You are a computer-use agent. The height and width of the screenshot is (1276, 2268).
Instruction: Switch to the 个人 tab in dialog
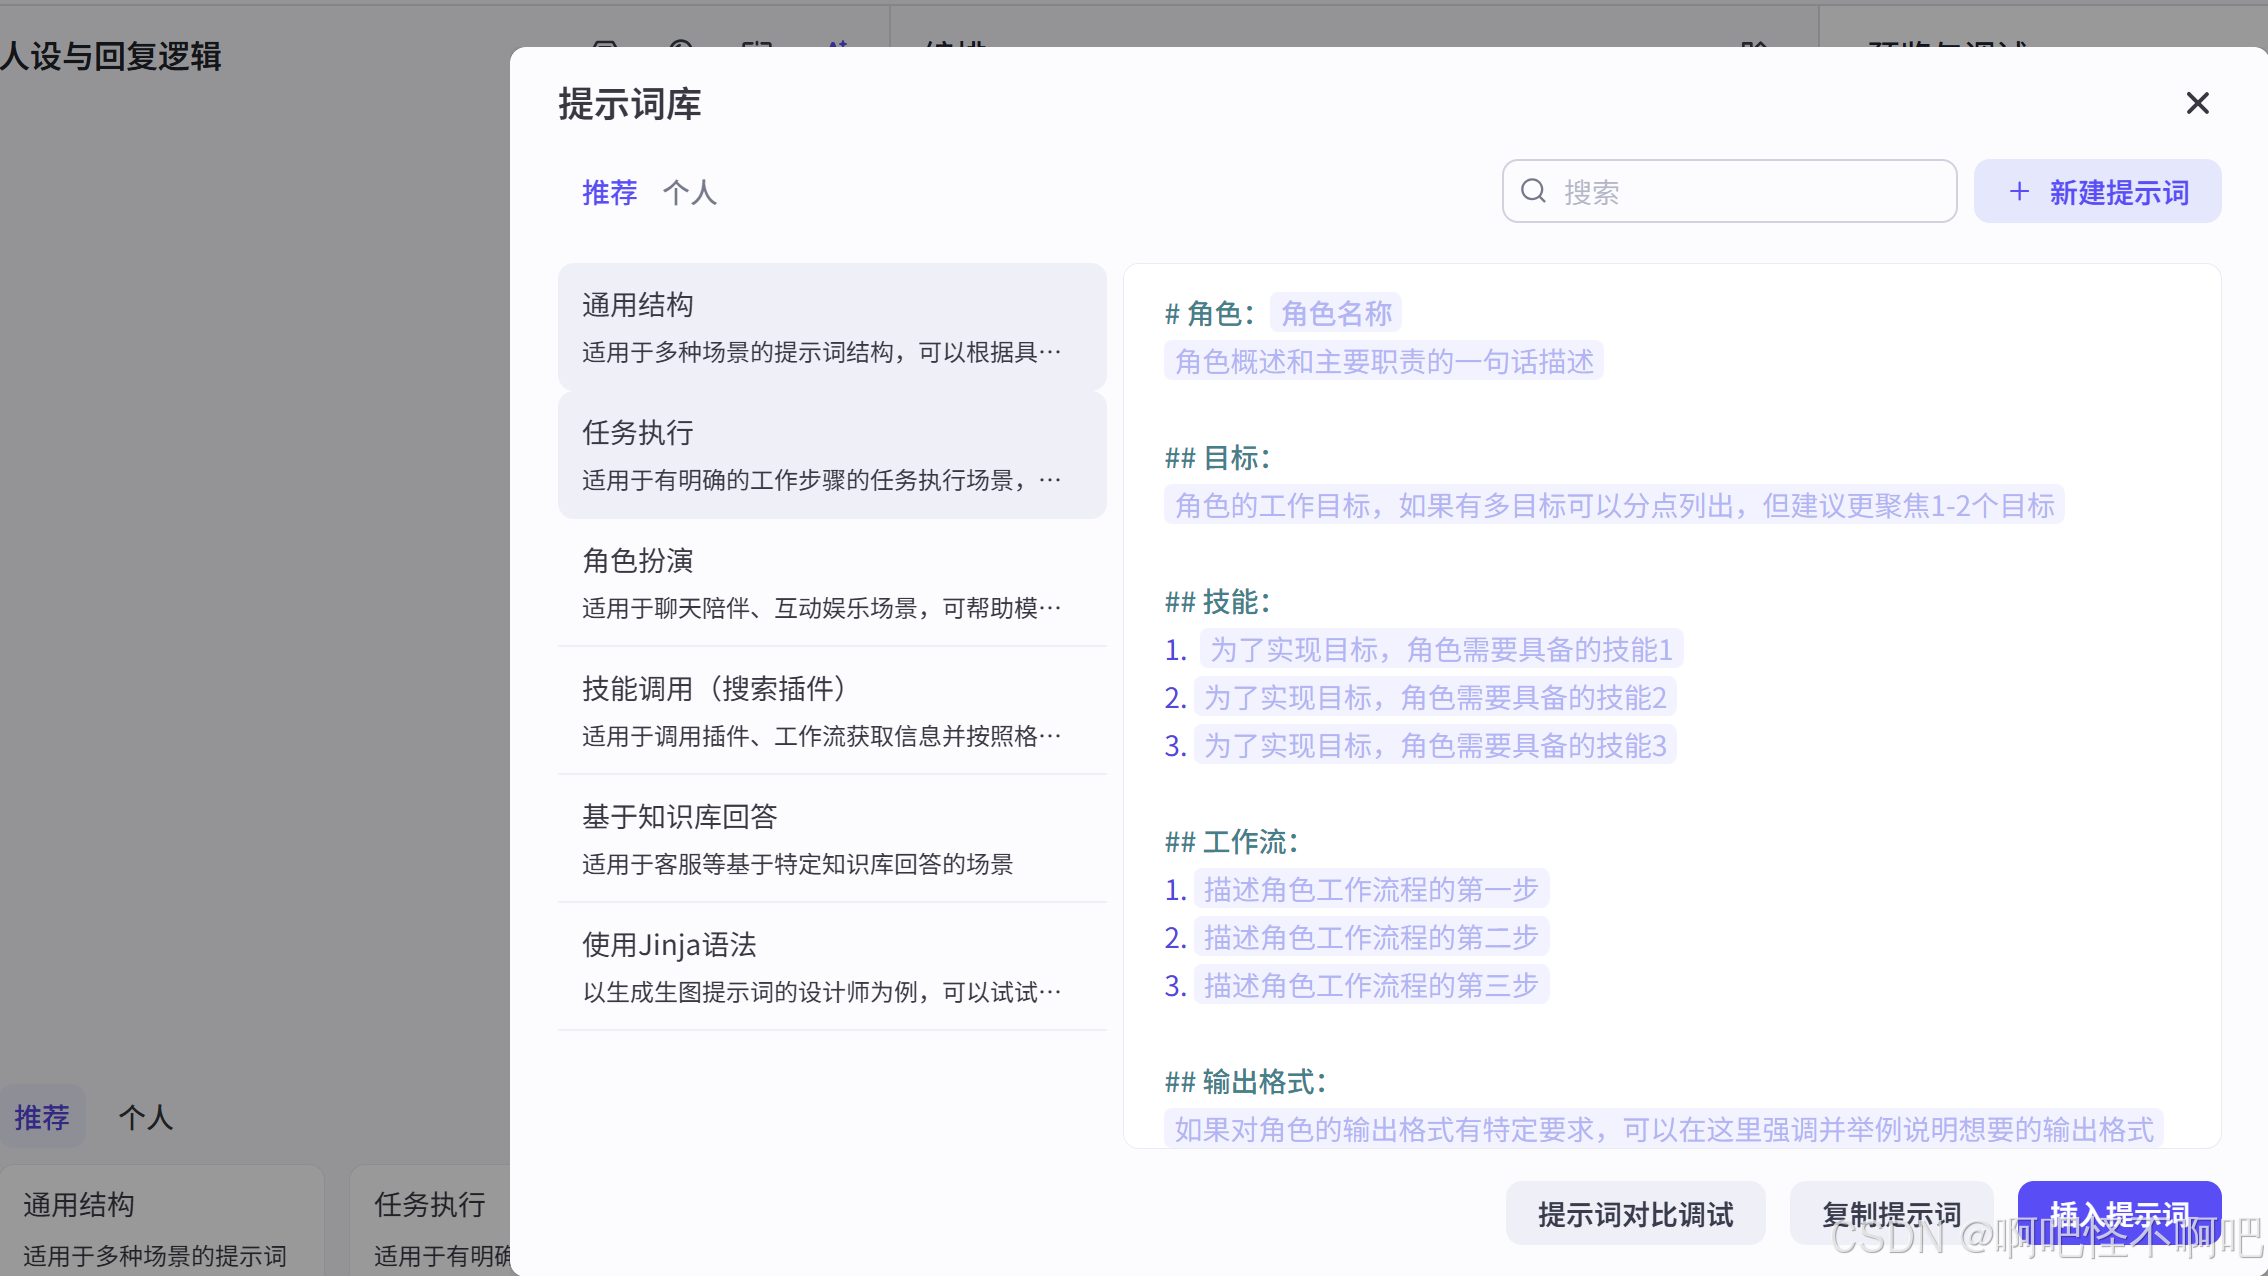(x=689, y=192)
